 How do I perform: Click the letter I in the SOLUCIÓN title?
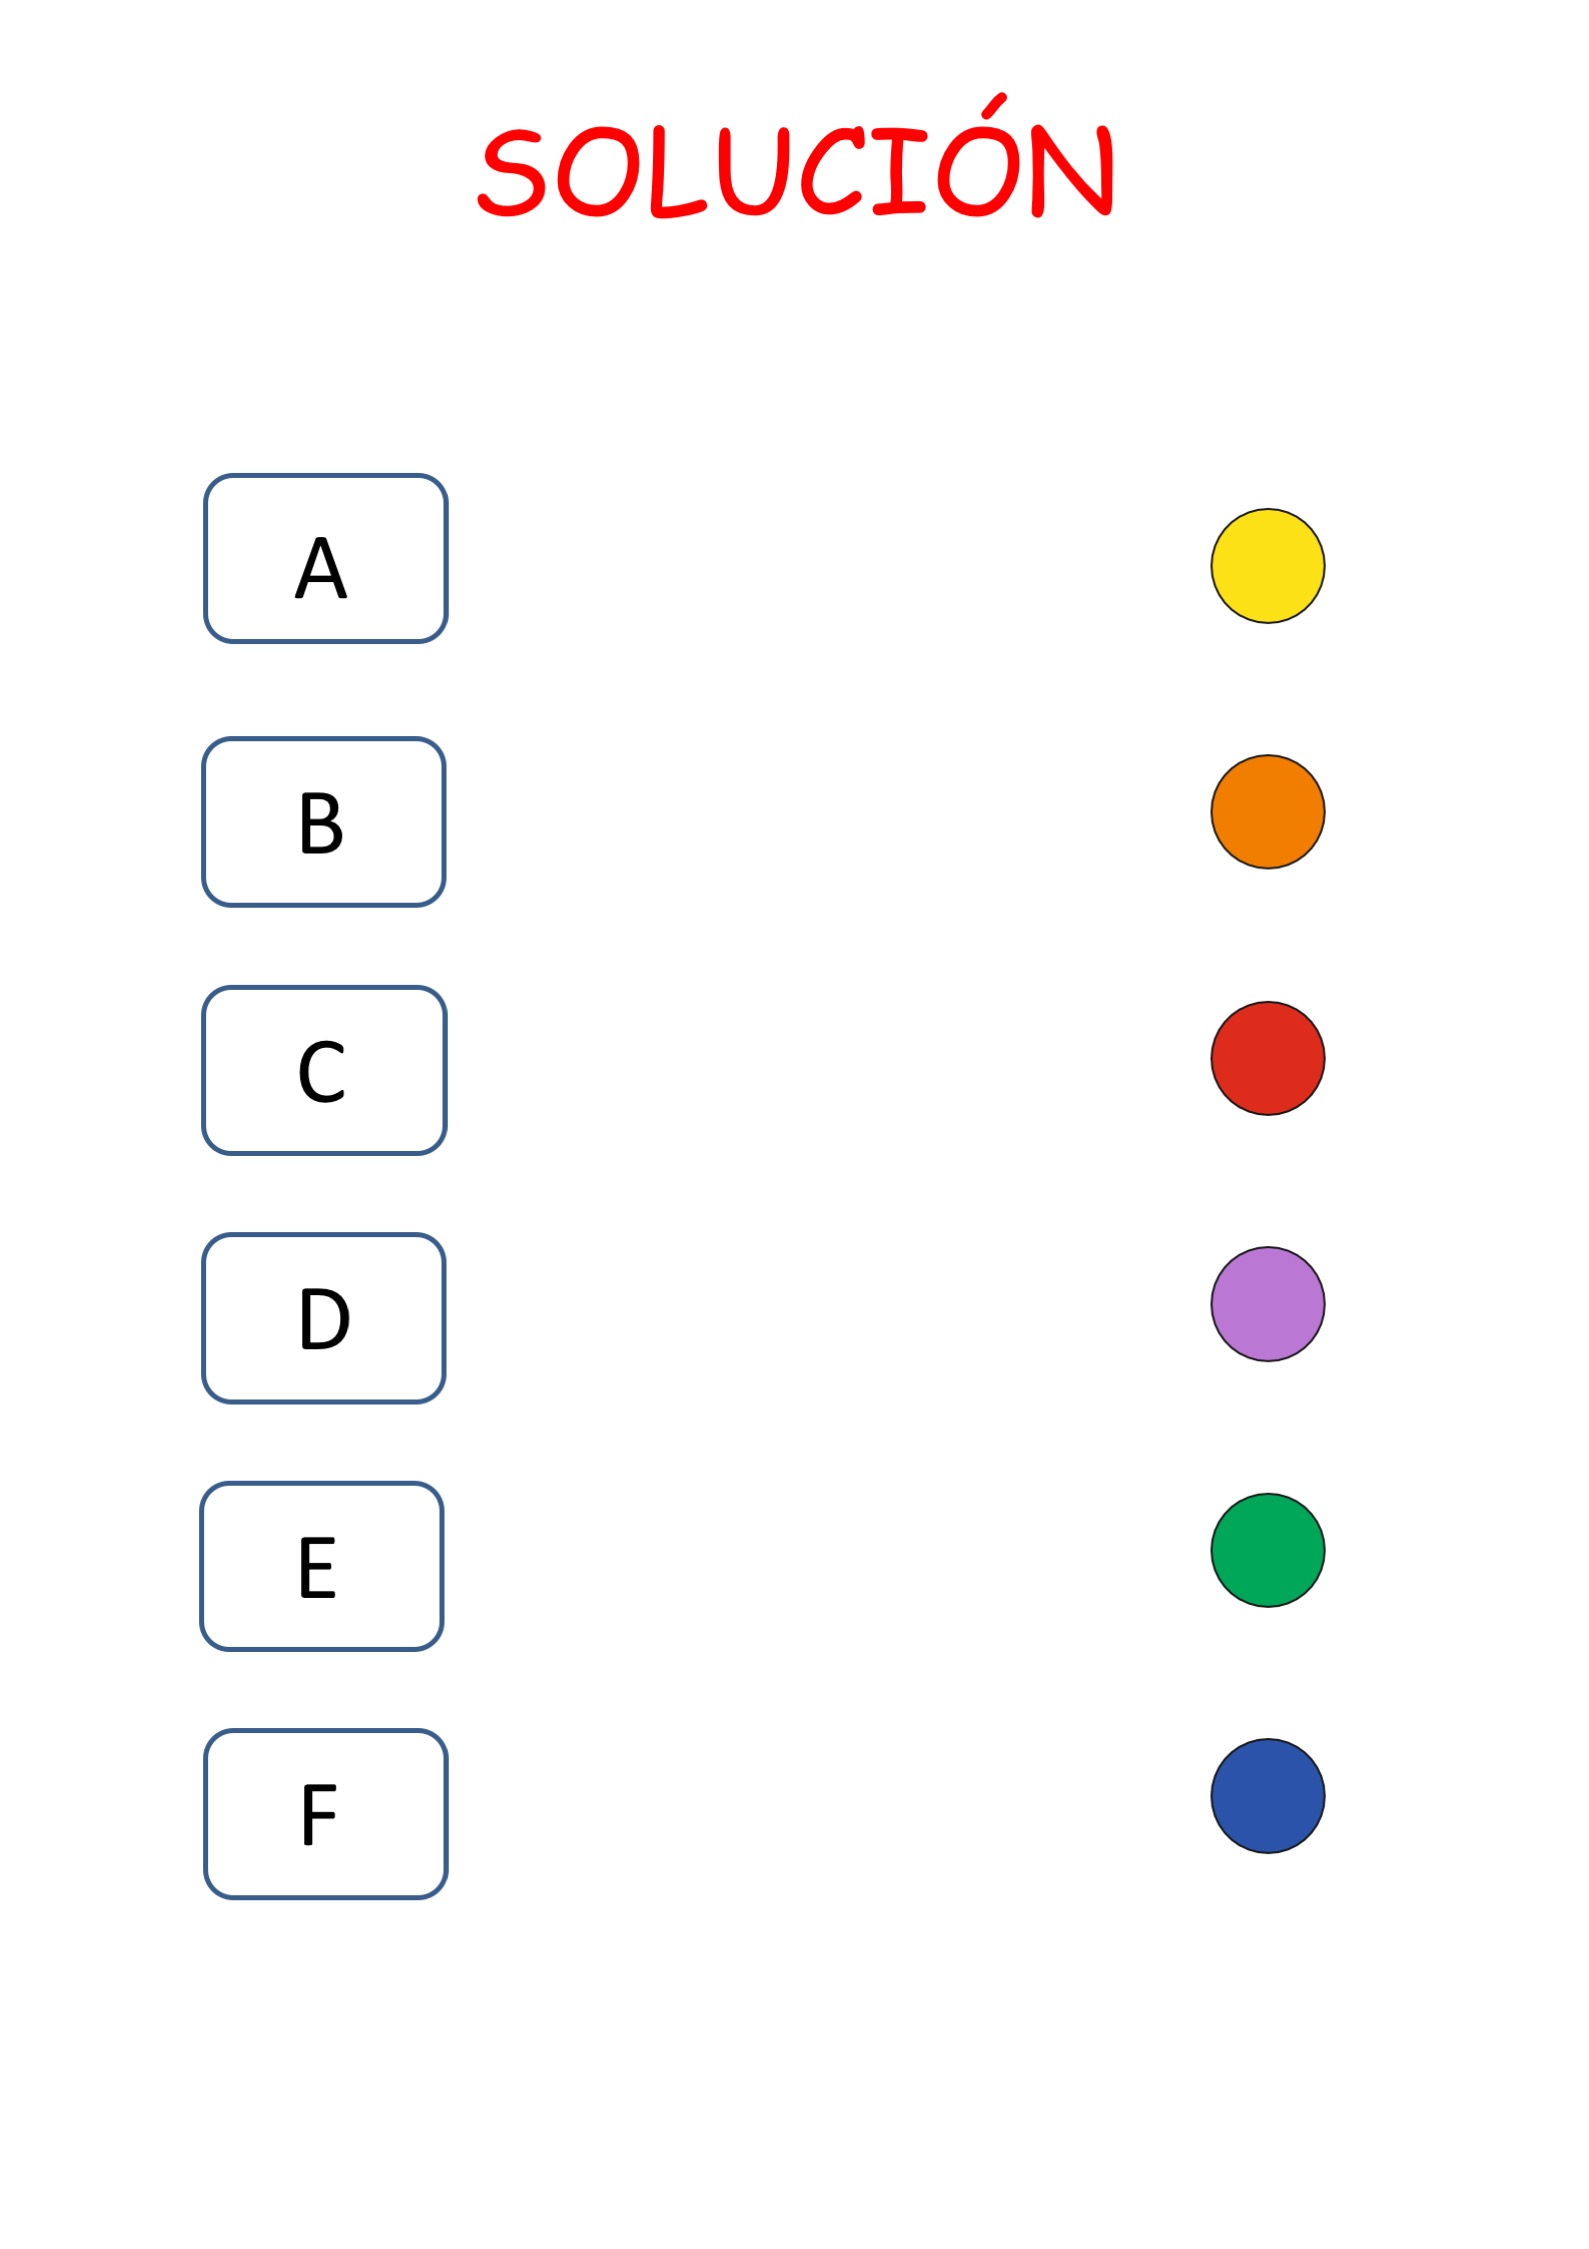(899, 172)
